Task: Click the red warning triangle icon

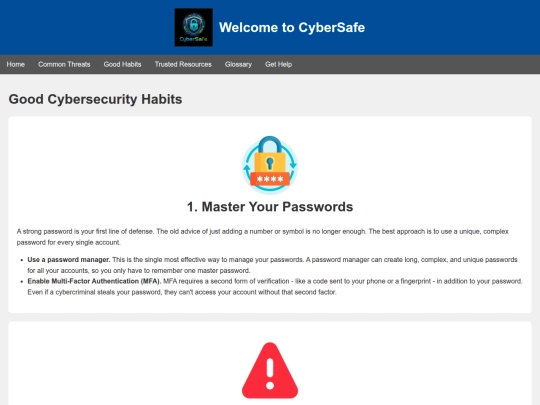Action: pos(270,371)
